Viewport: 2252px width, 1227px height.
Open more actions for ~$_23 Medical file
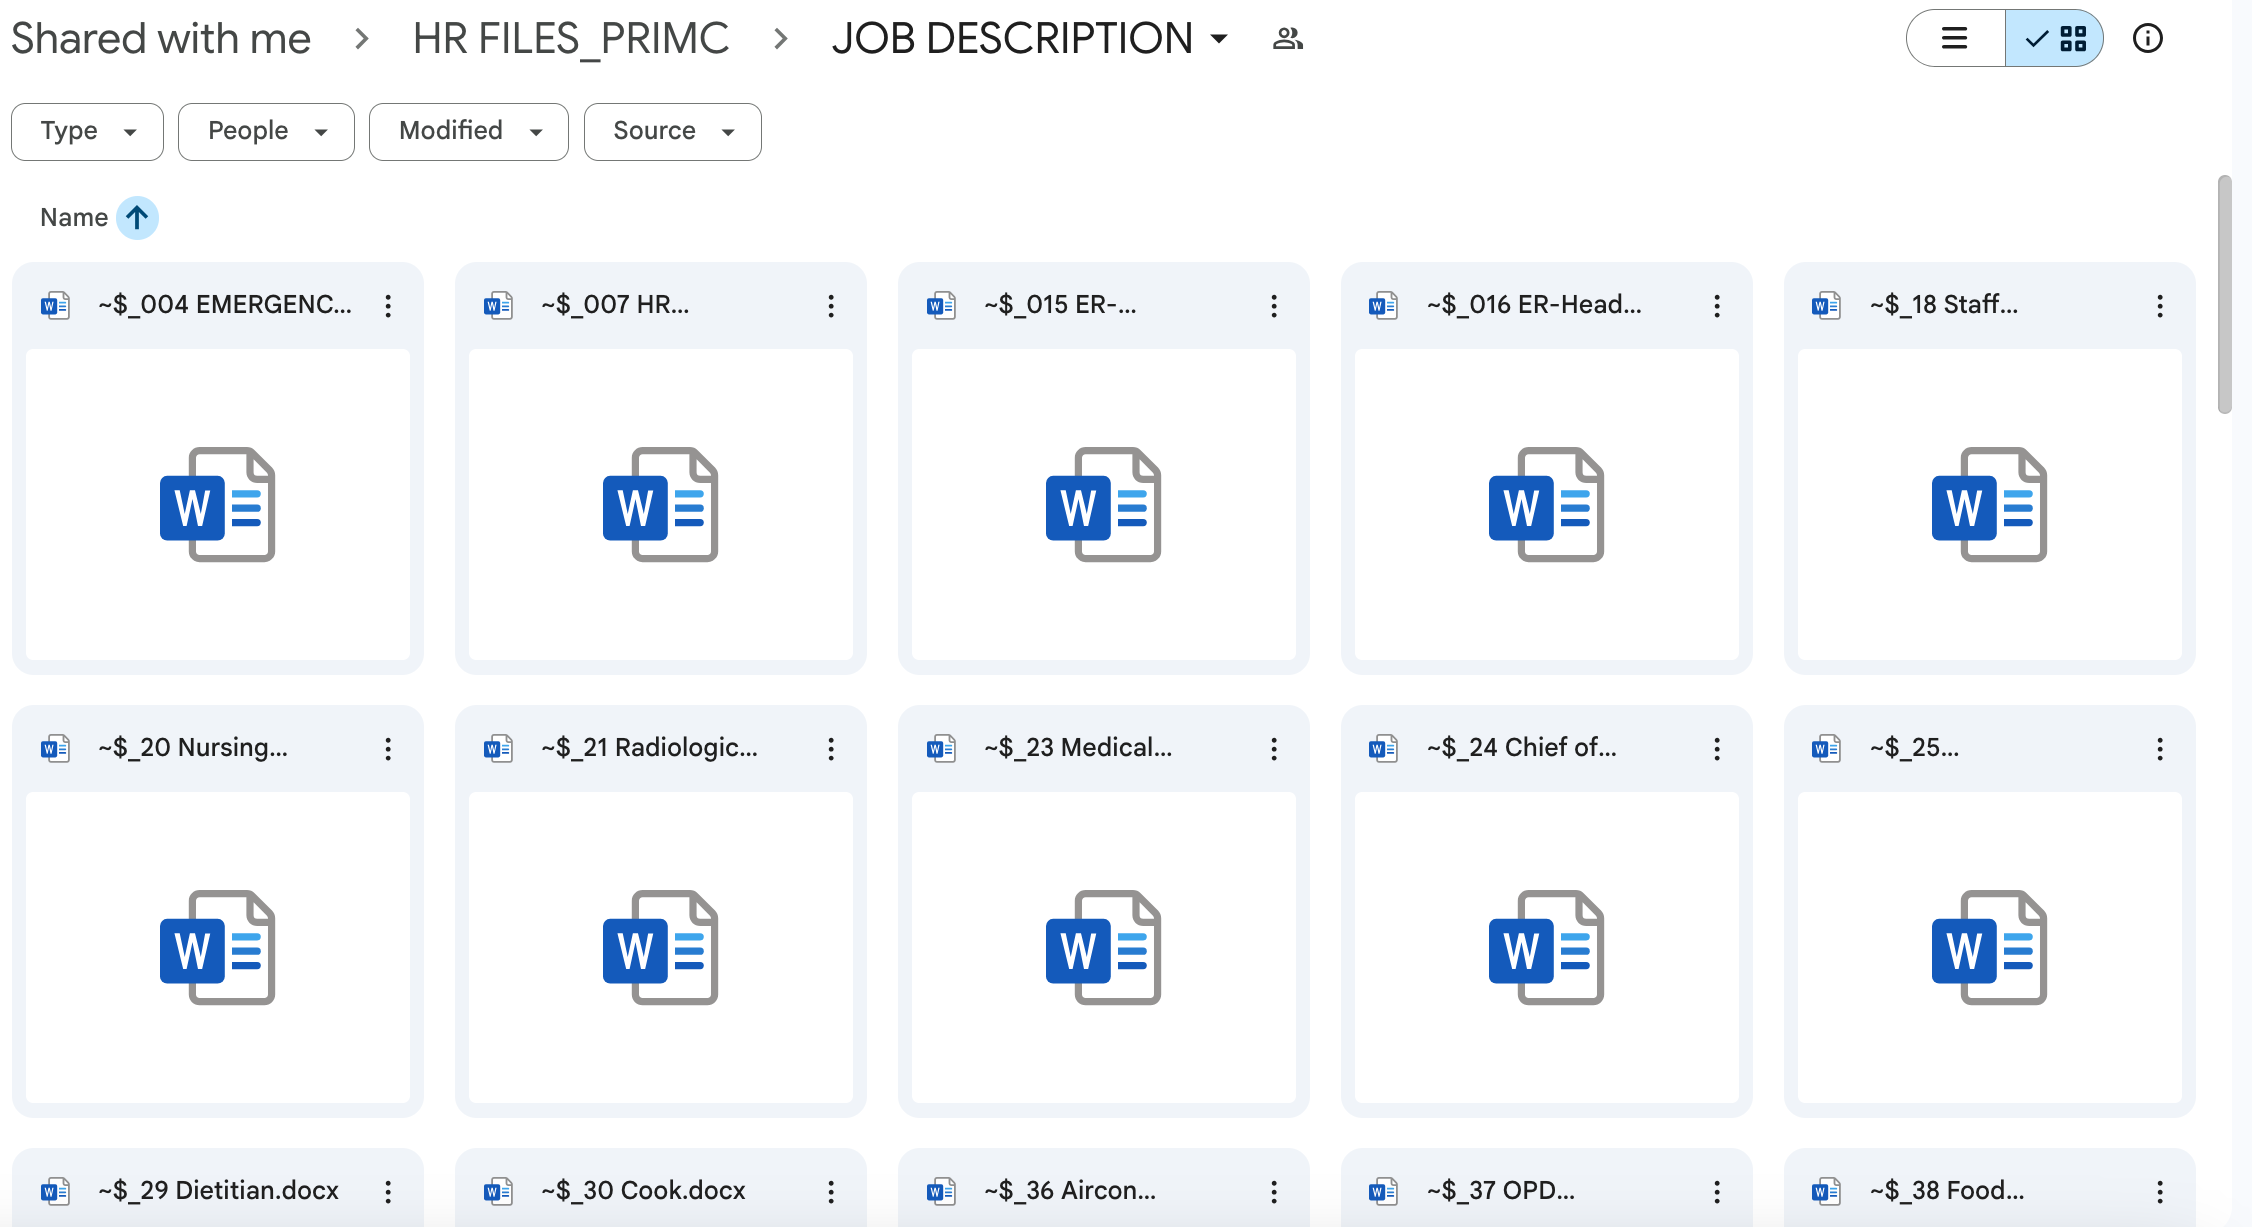point(1274,749)
